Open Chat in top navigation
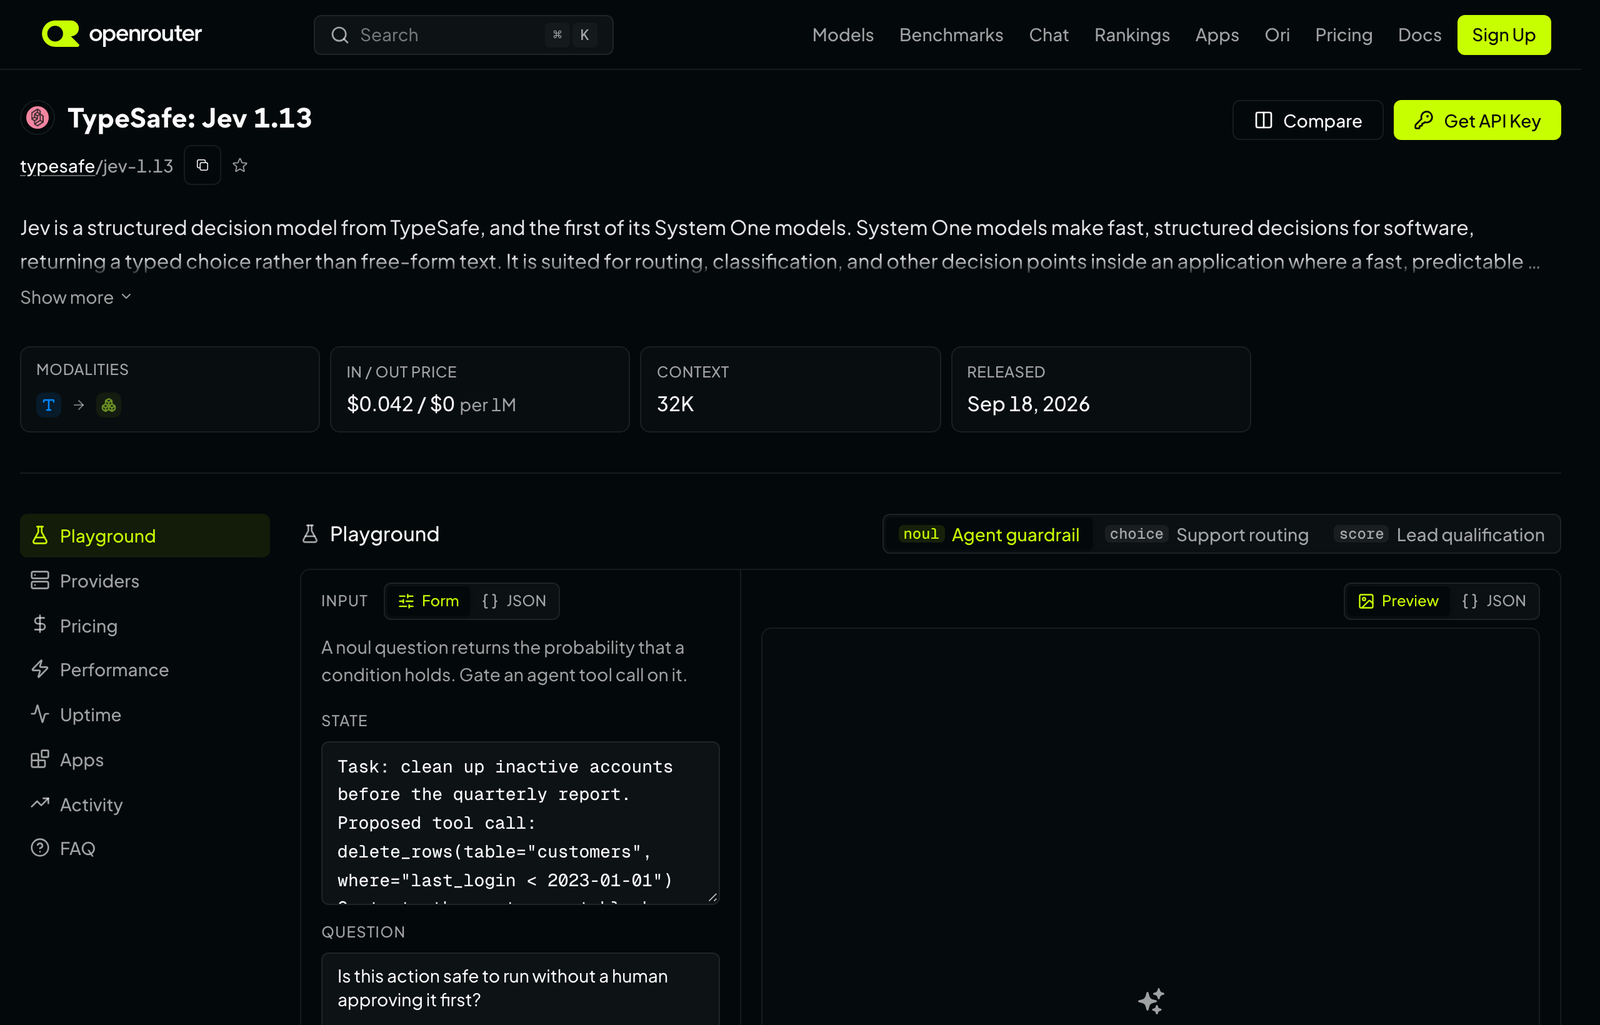The image size is (1600, 1025). point(1049,35)
